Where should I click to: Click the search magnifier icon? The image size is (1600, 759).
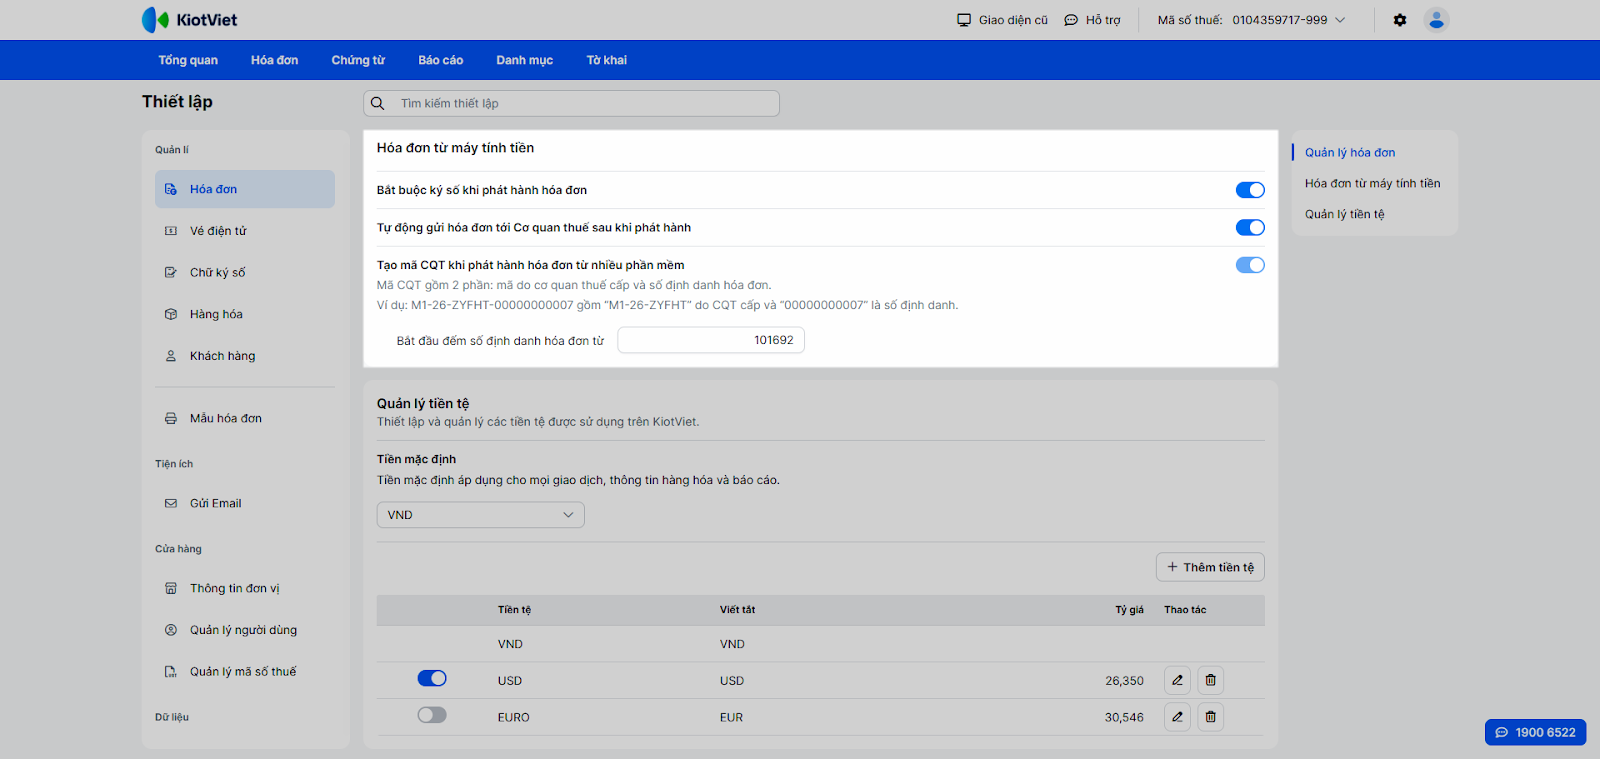378,103
